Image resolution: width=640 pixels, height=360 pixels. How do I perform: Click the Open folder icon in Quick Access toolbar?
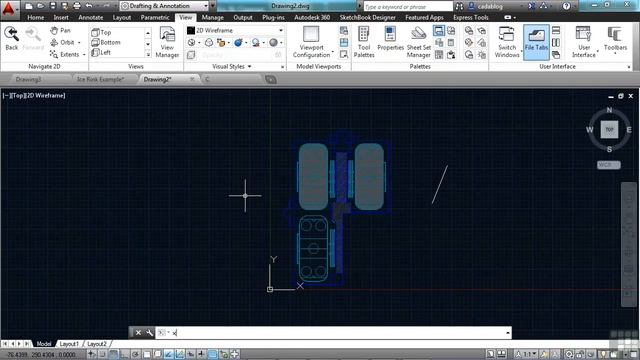click(x=40, y=6)
